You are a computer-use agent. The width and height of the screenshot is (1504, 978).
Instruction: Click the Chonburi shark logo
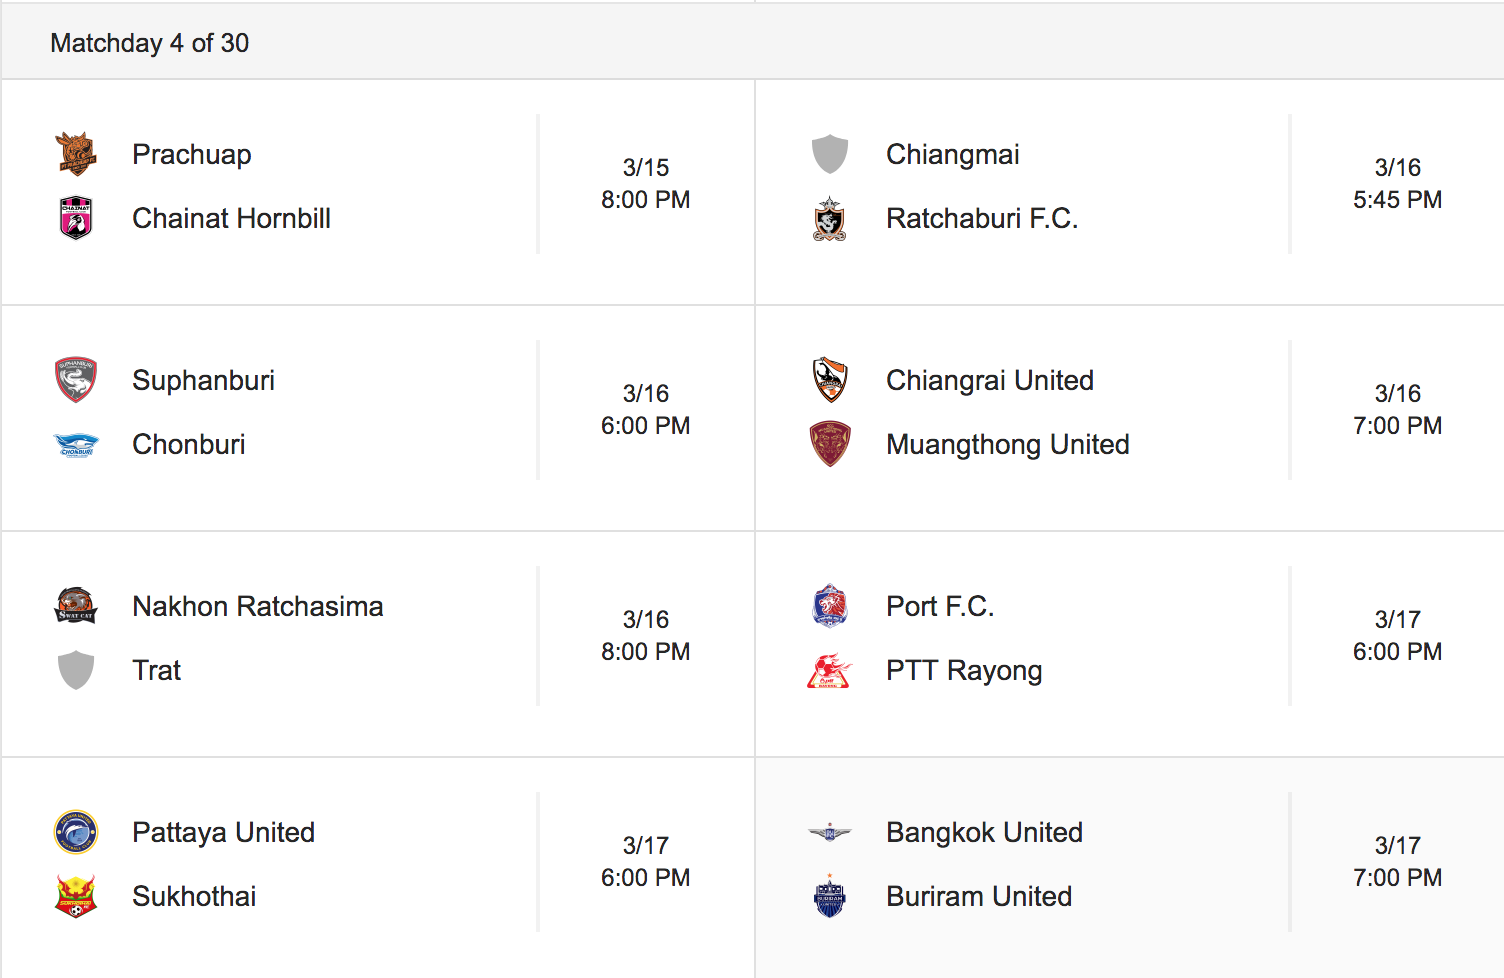tap(76, 444)
